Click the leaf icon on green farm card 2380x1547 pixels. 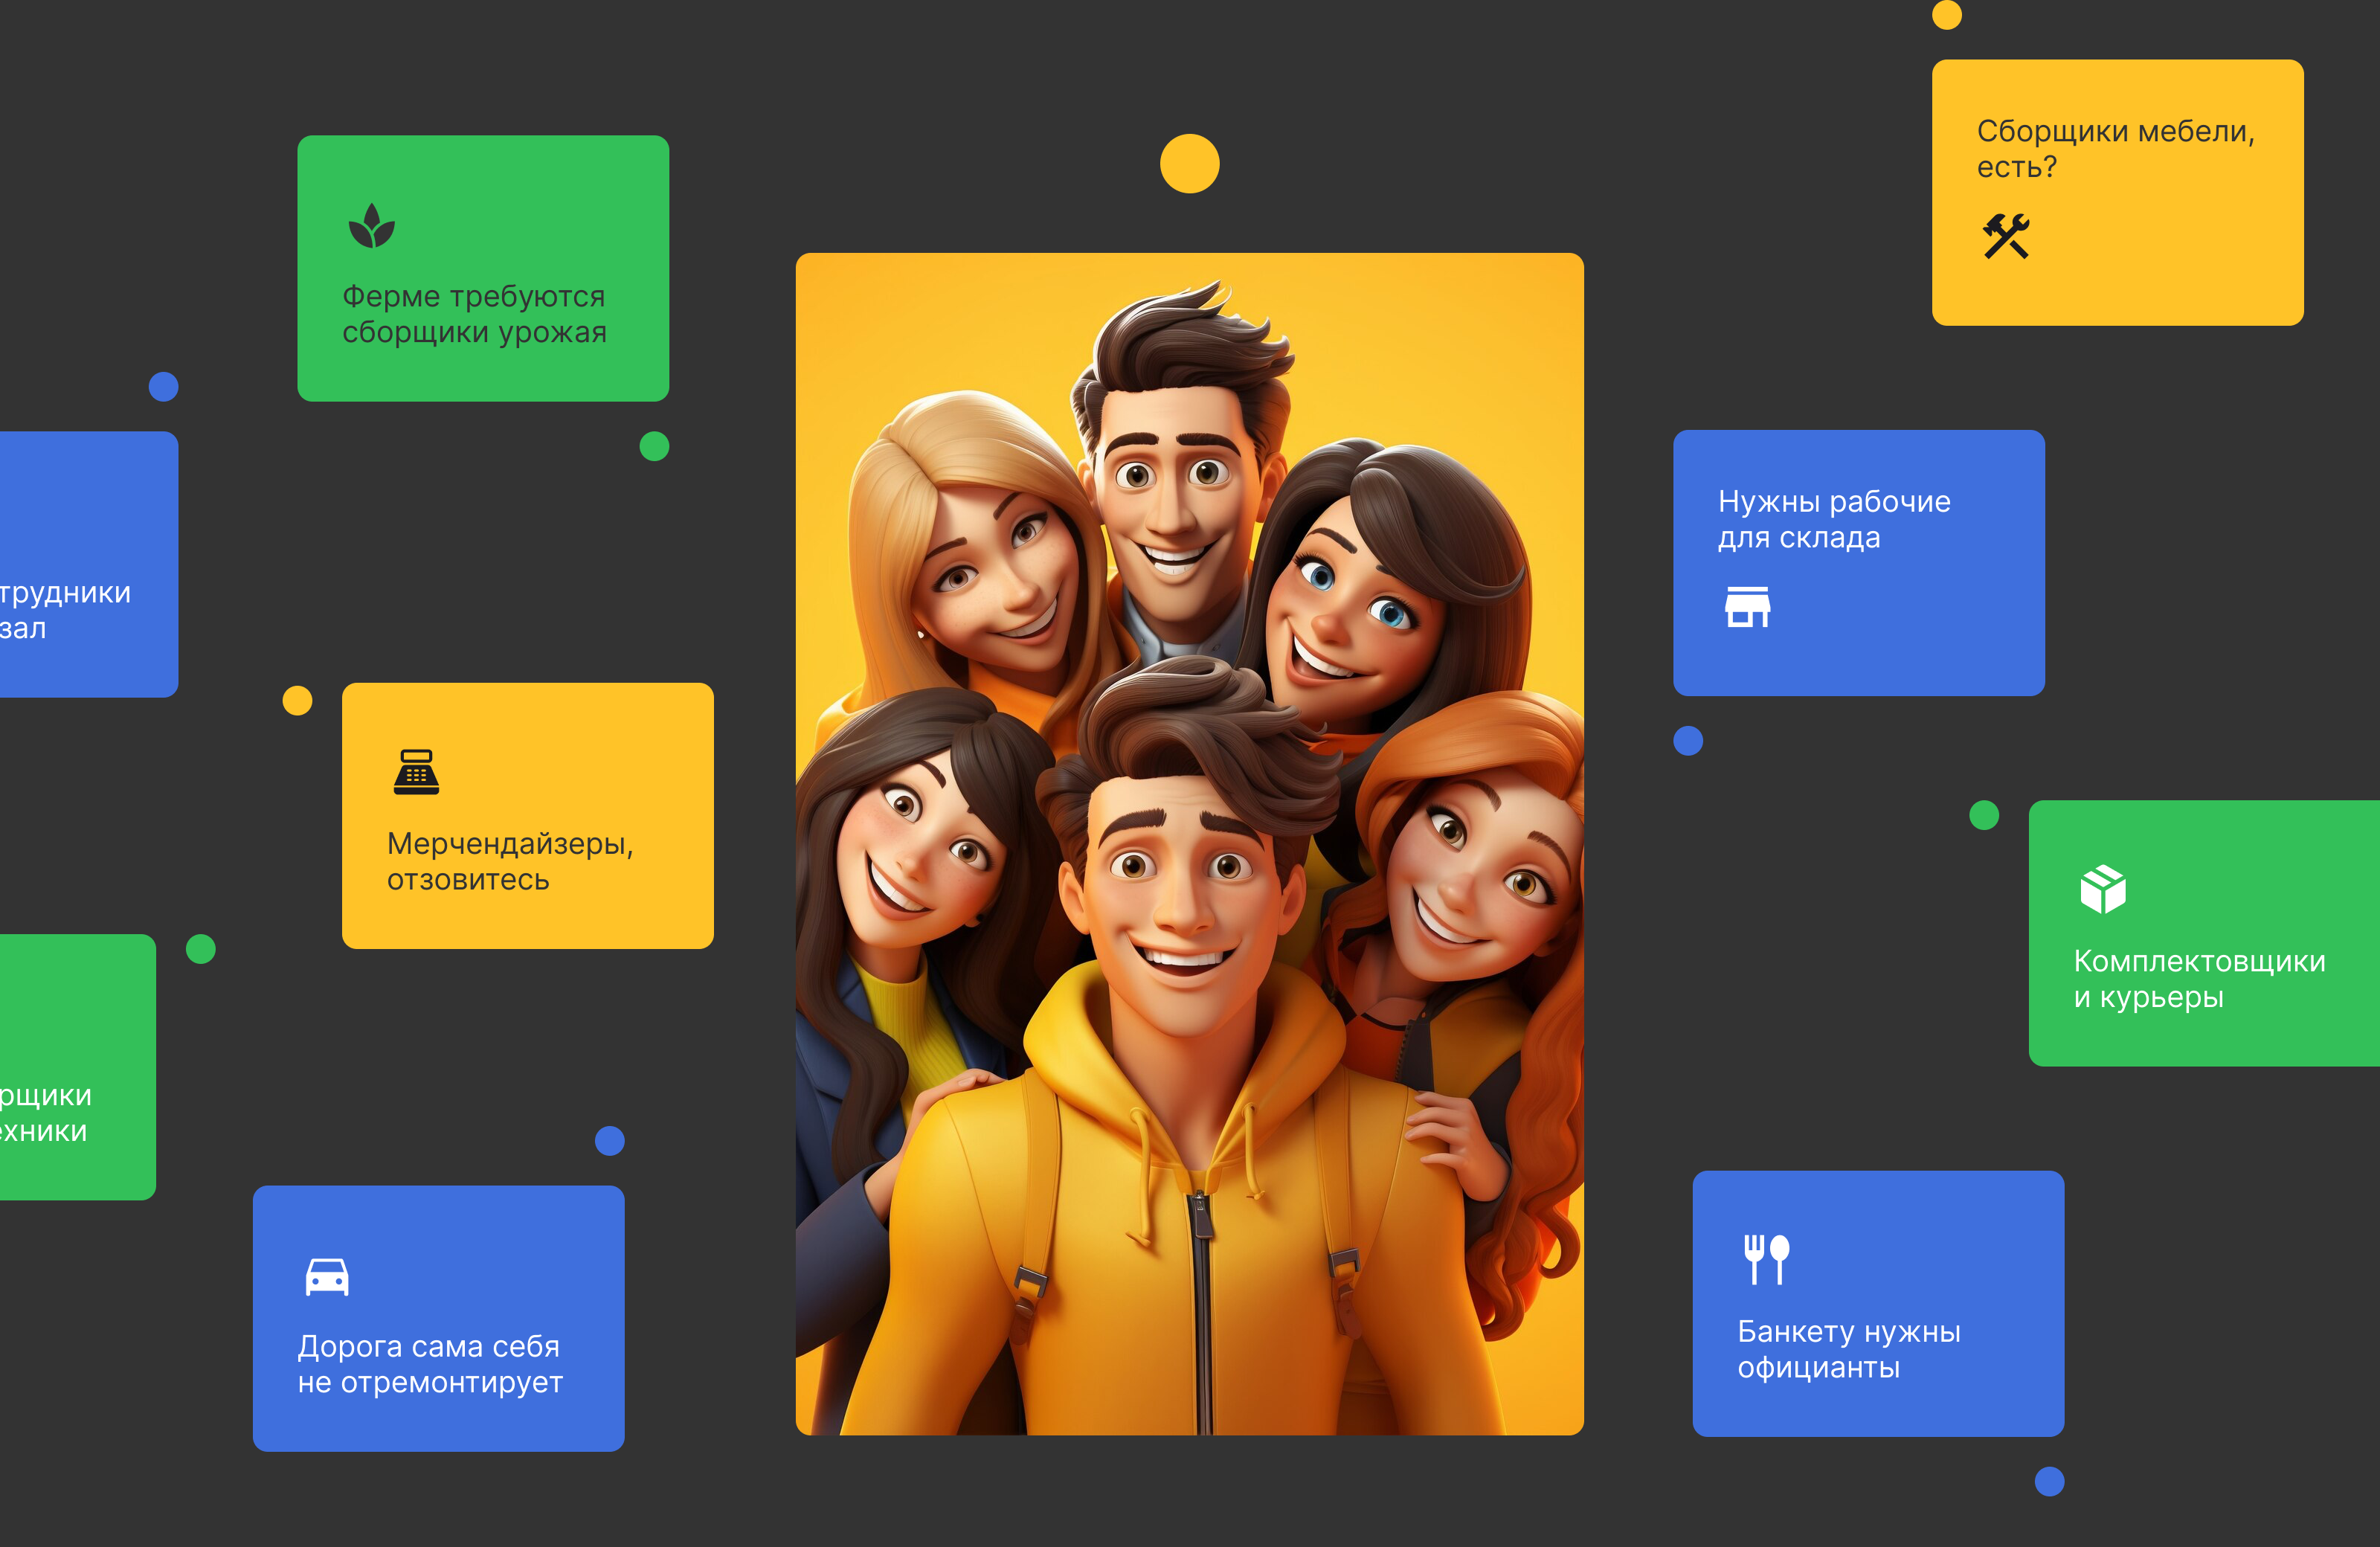pyautogui.click(x=371, y=226)
